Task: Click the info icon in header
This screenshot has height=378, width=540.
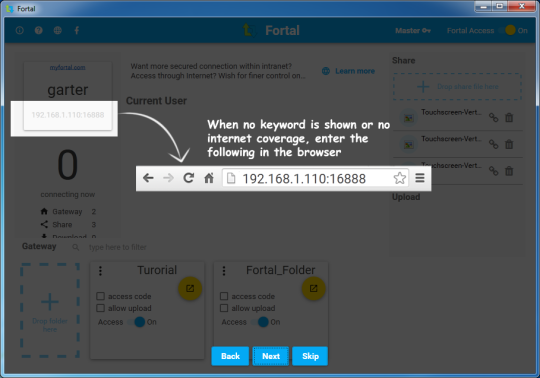Action: coord(20,30)
